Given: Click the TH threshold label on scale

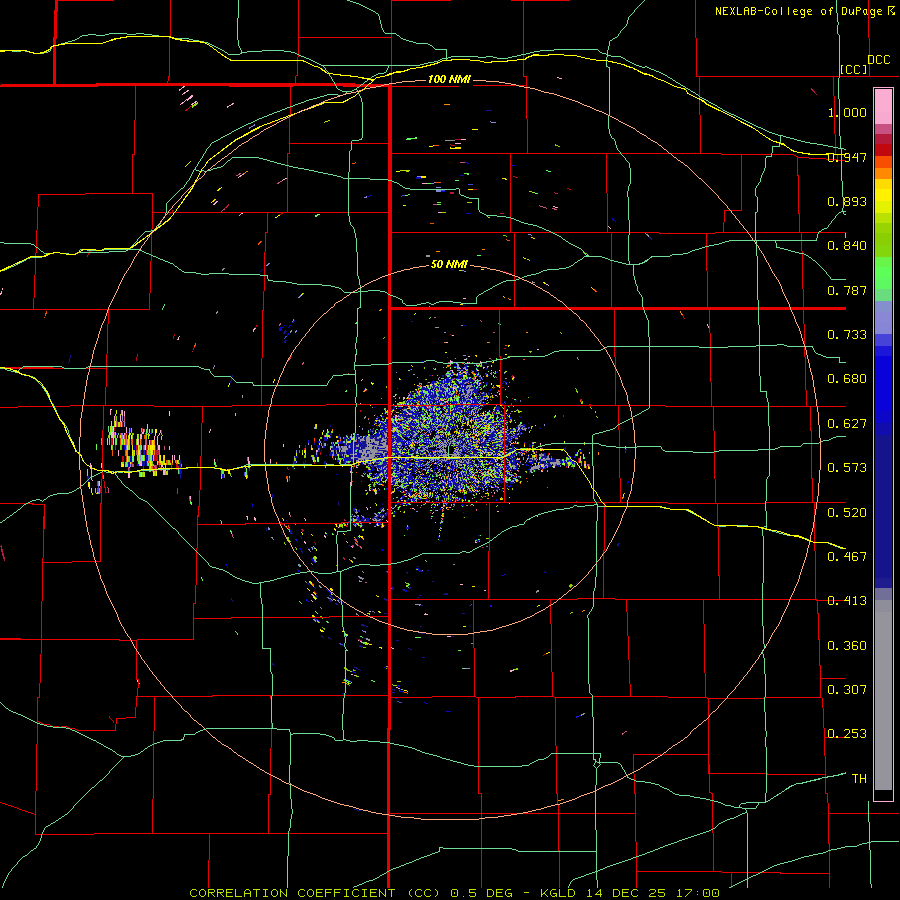Looking at the screenshot, I should point(859,779).
